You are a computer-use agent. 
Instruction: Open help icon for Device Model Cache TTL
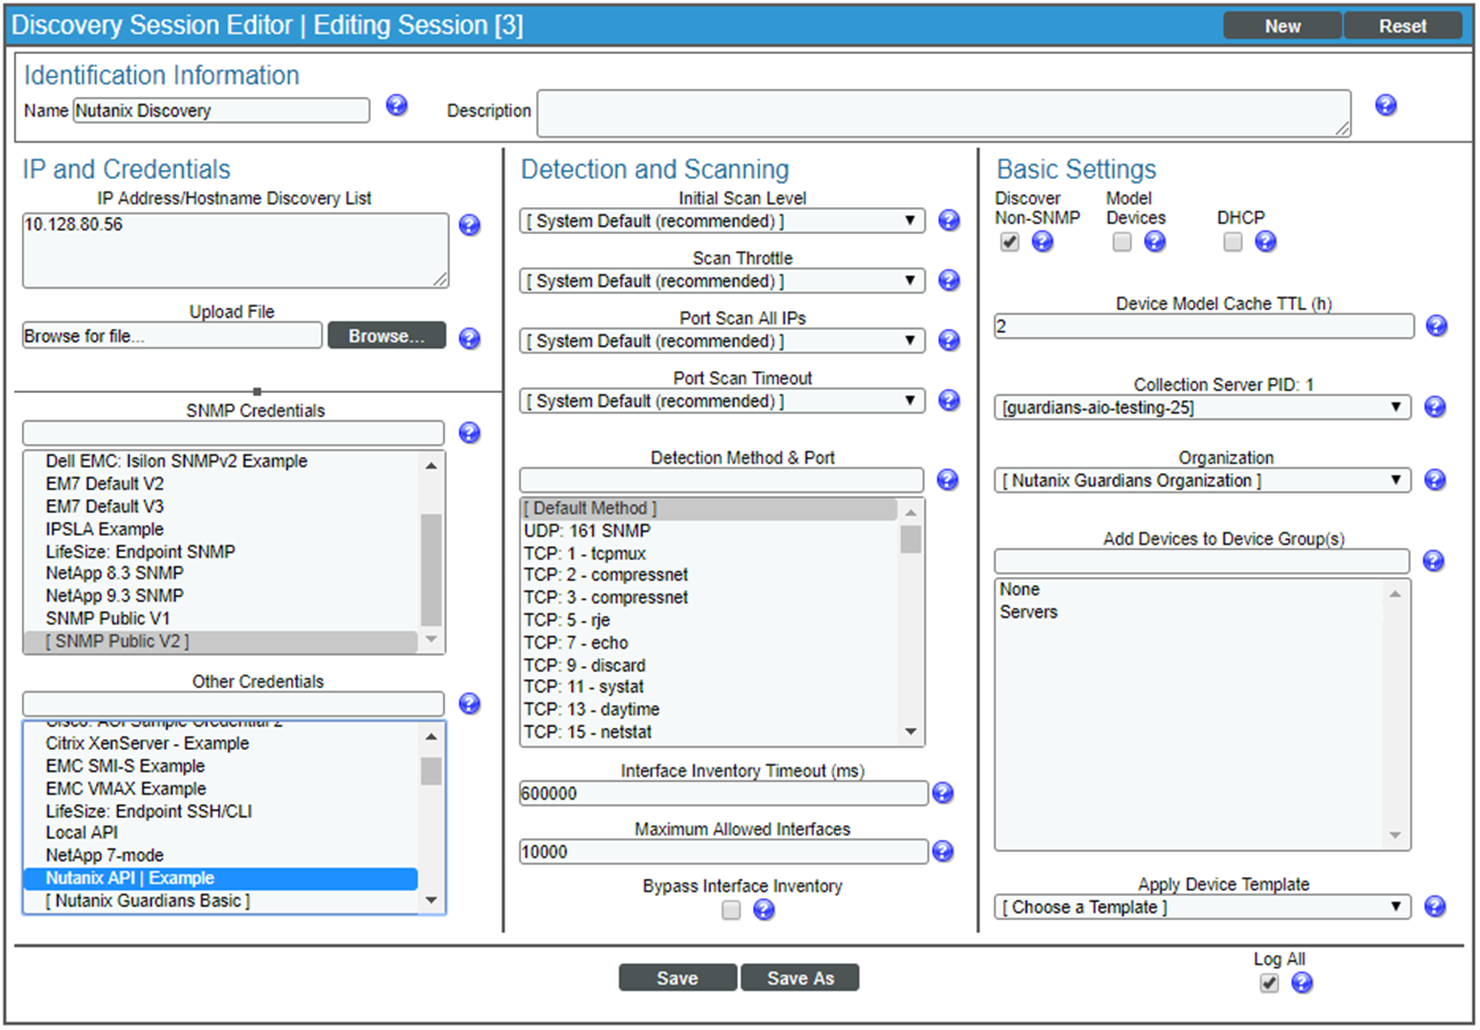coord(1437,325)
